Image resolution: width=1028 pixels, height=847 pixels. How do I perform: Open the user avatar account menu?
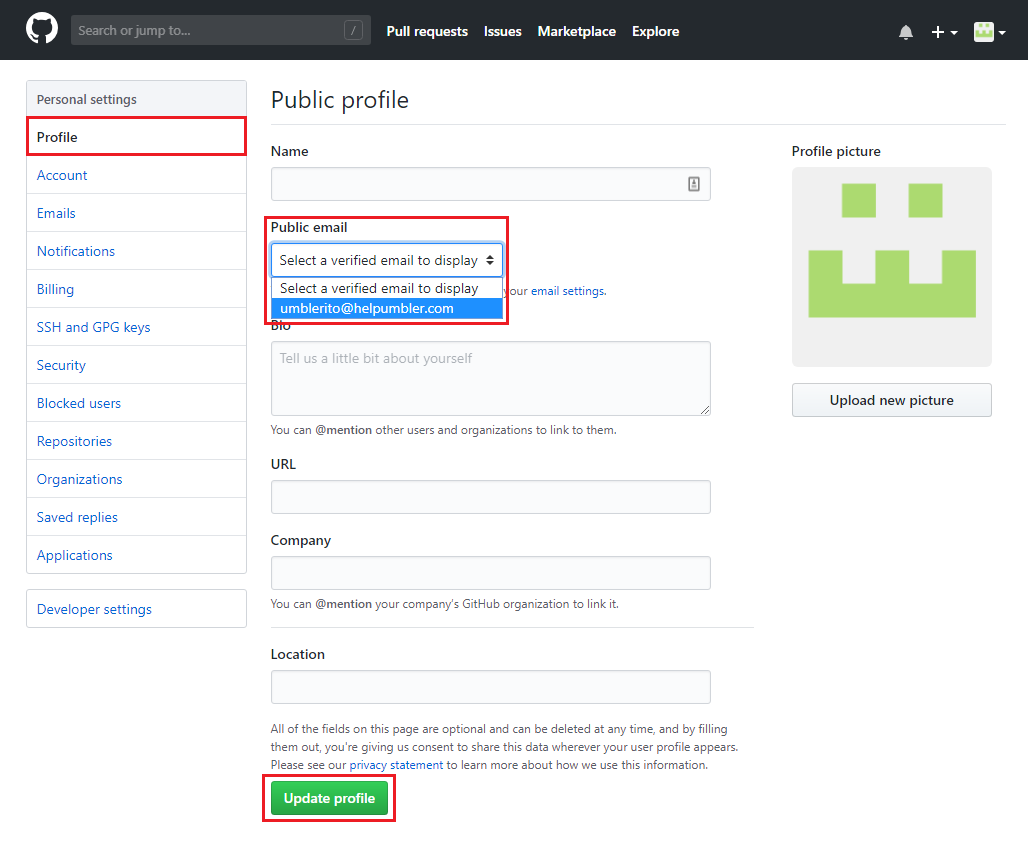(989, 32)
